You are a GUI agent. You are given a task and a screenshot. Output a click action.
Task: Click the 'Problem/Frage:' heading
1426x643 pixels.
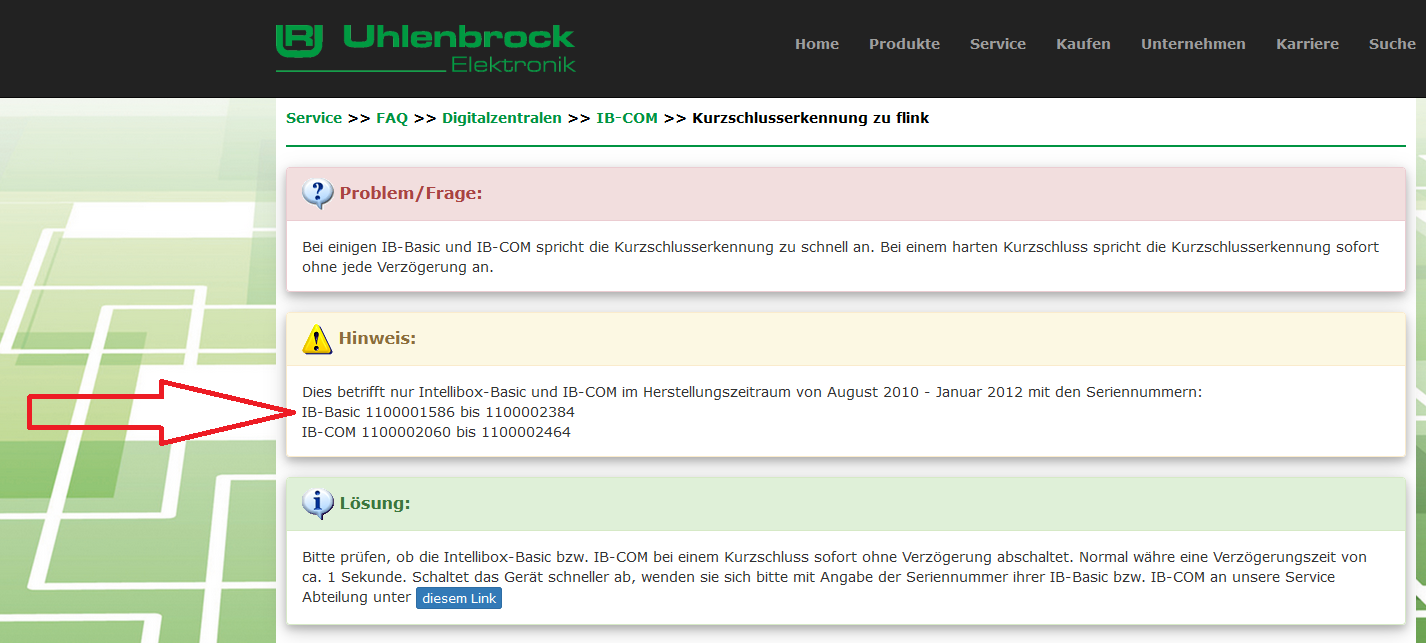(411, 193)
